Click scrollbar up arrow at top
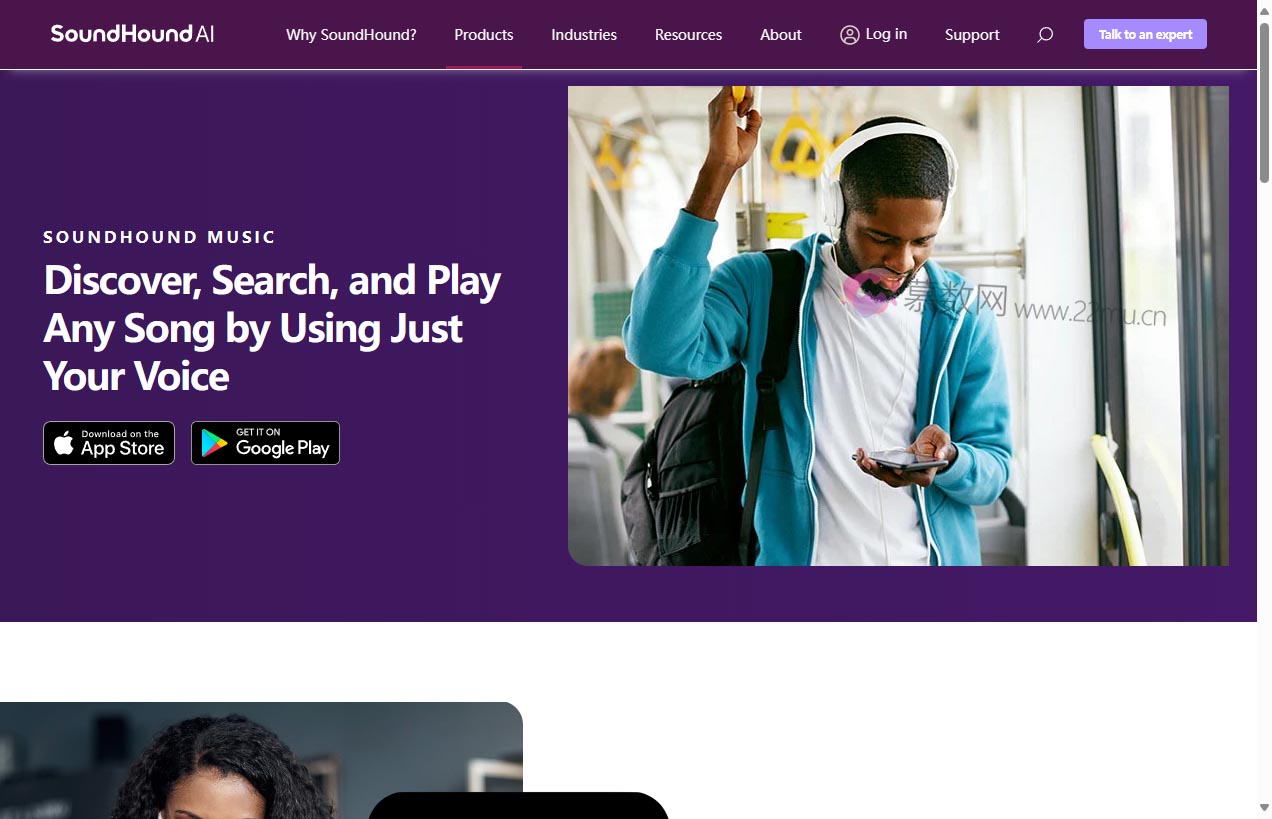This screenshot has width=1272, height=819. pyautogui.click(x=1264, y=8)
